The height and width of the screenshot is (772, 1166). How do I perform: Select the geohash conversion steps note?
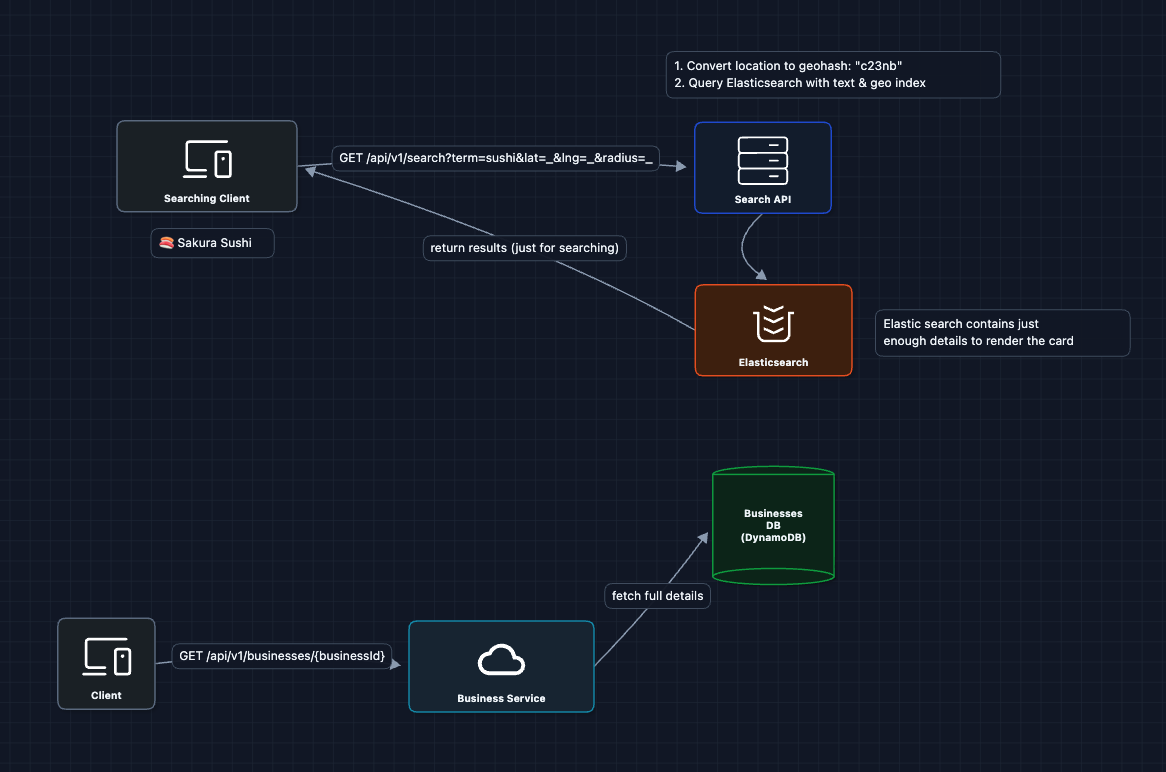coord(832,75)
